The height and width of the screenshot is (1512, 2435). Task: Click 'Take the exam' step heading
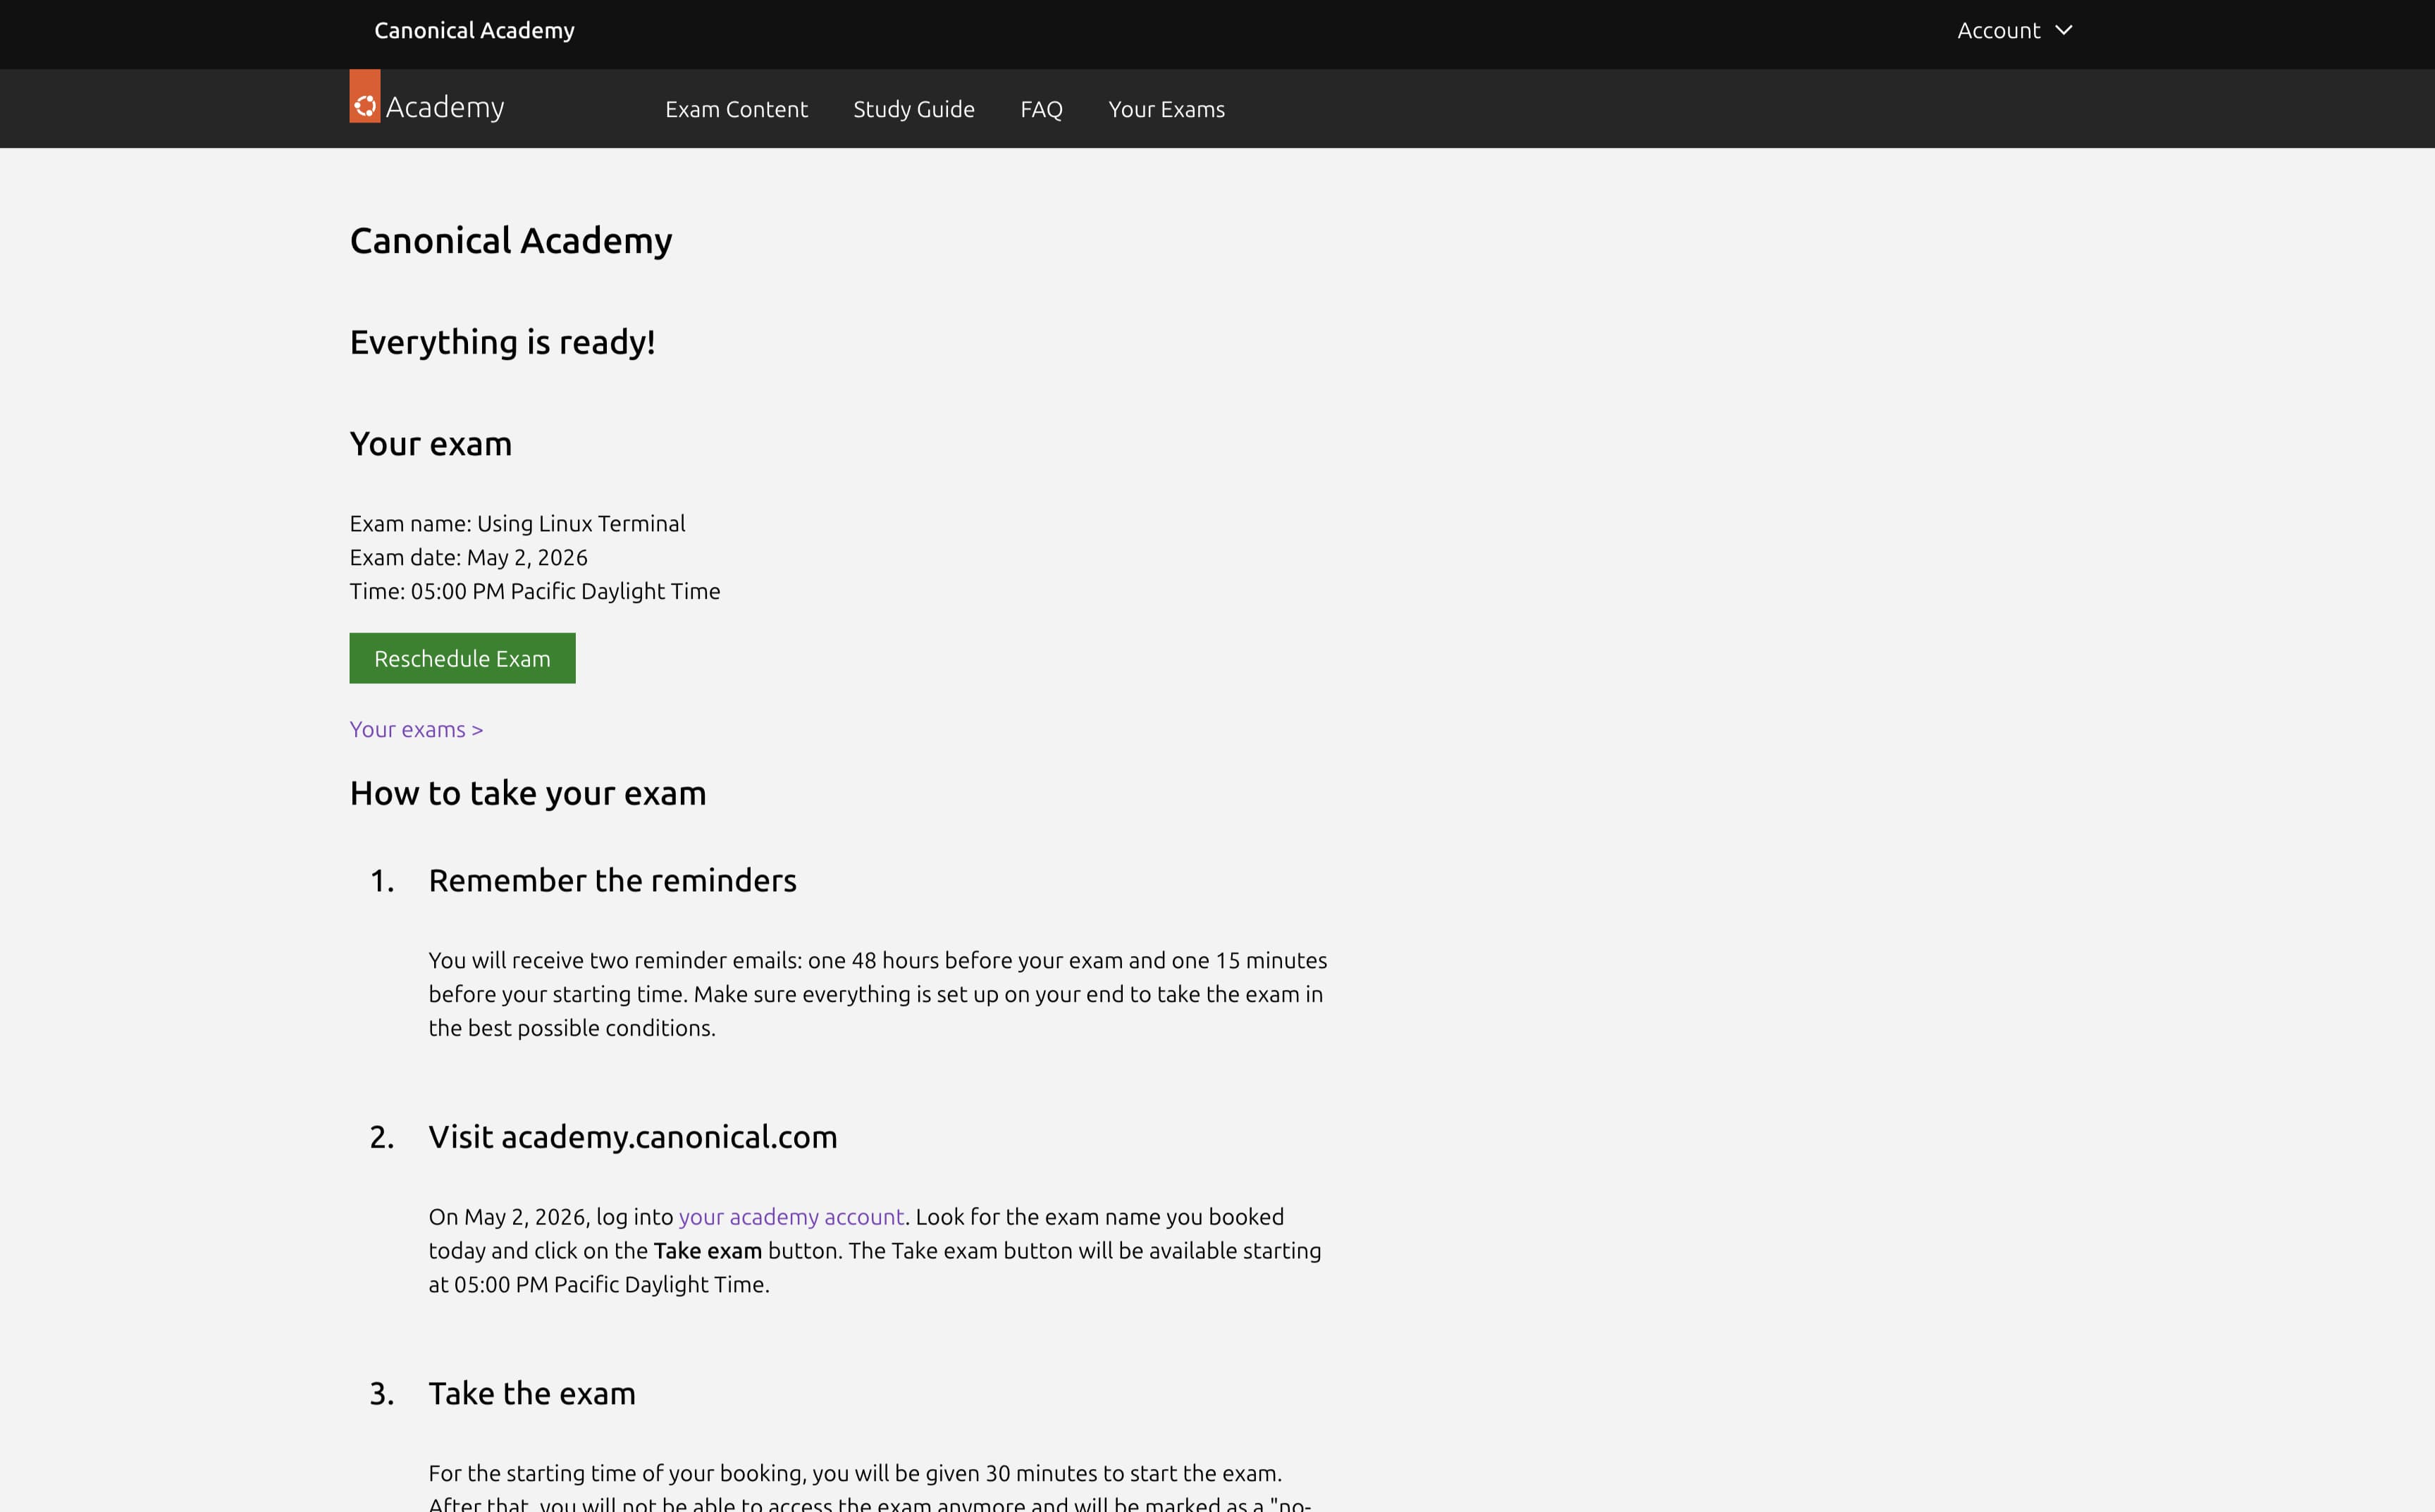coord(531,1393)
